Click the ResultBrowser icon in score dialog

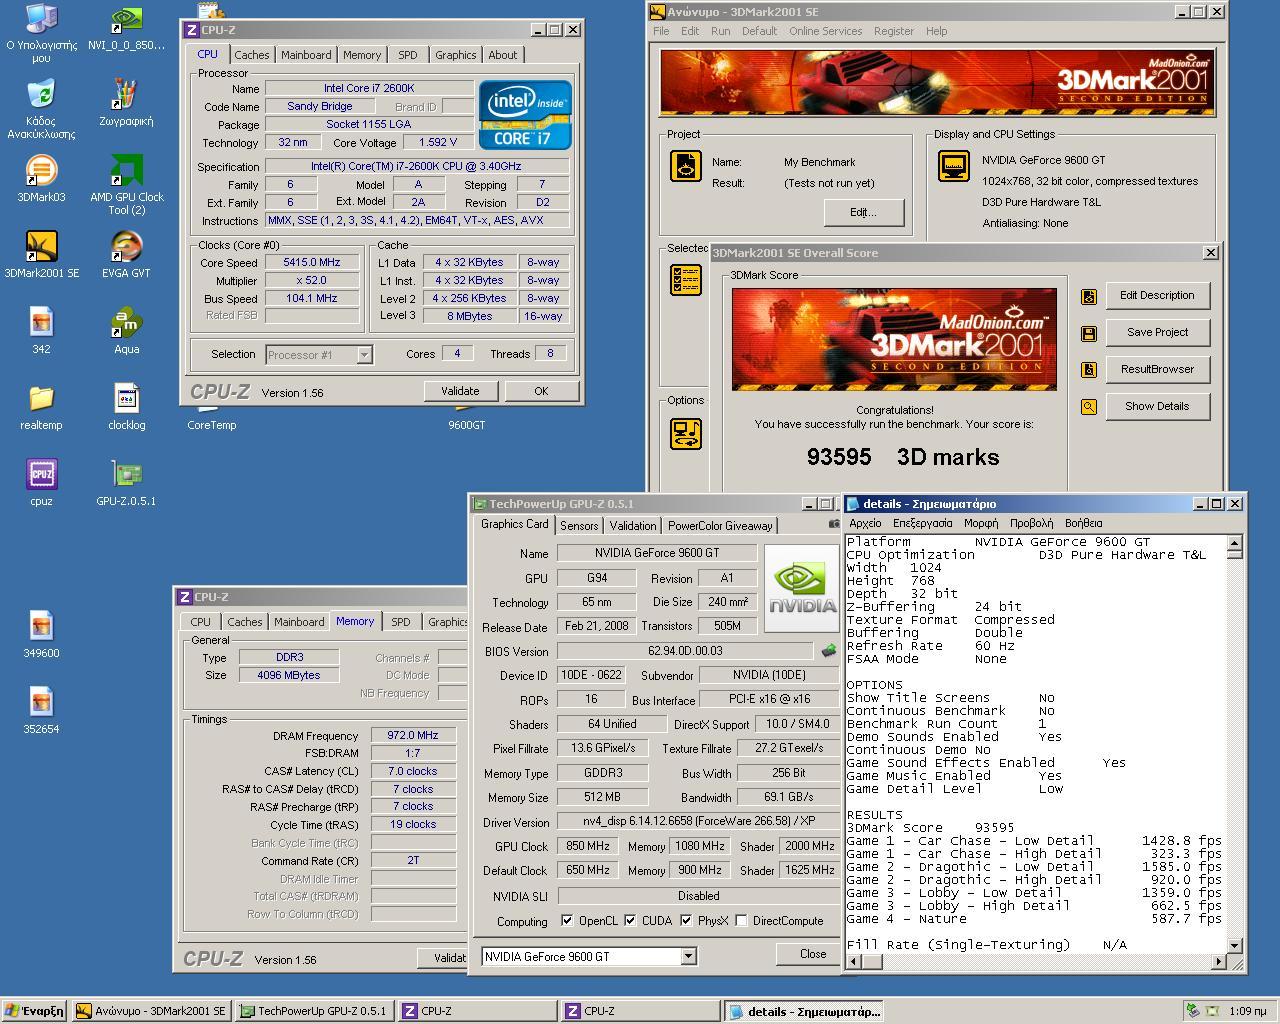pyautogui.click(x=1089, y=370)
